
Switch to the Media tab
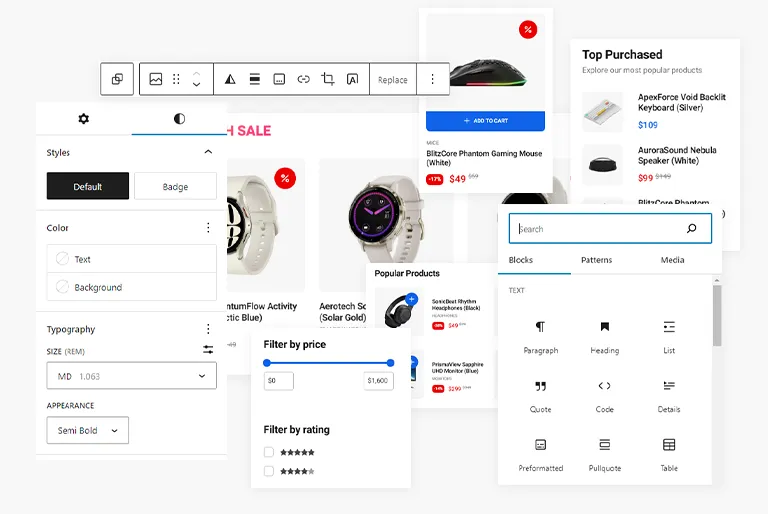coord(672,260)
